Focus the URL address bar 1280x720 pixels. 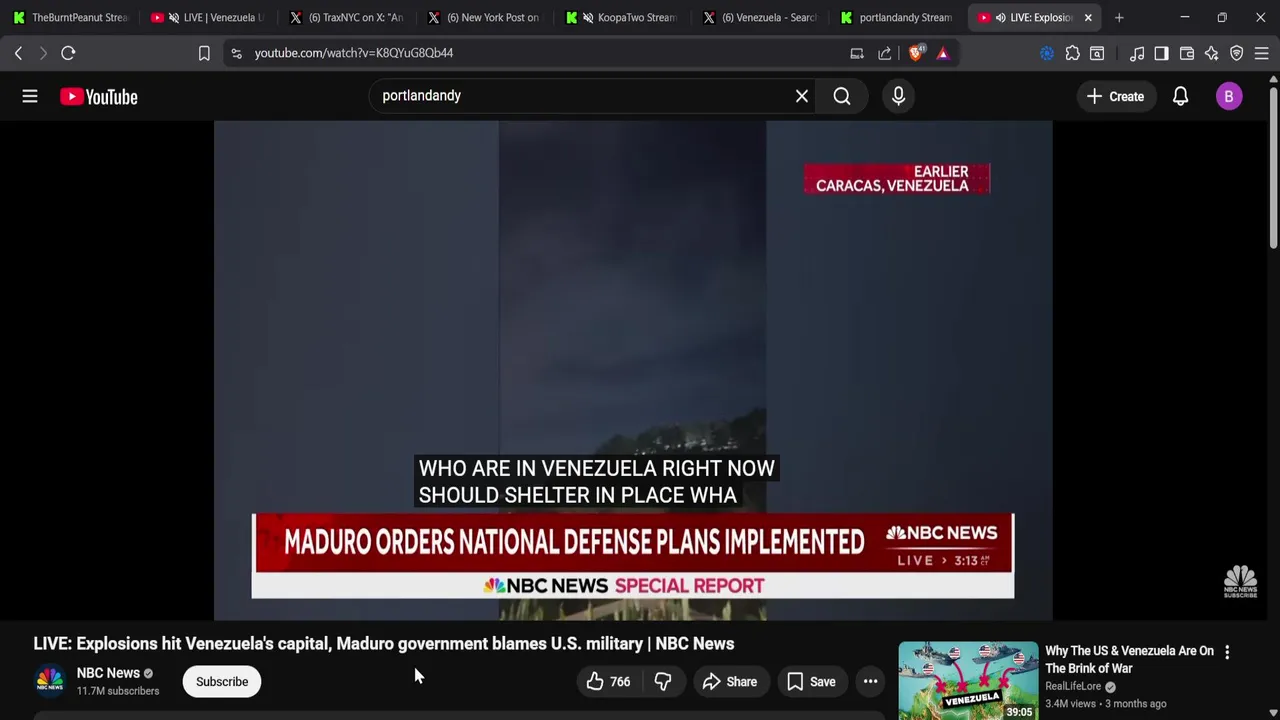click(540, 53)
